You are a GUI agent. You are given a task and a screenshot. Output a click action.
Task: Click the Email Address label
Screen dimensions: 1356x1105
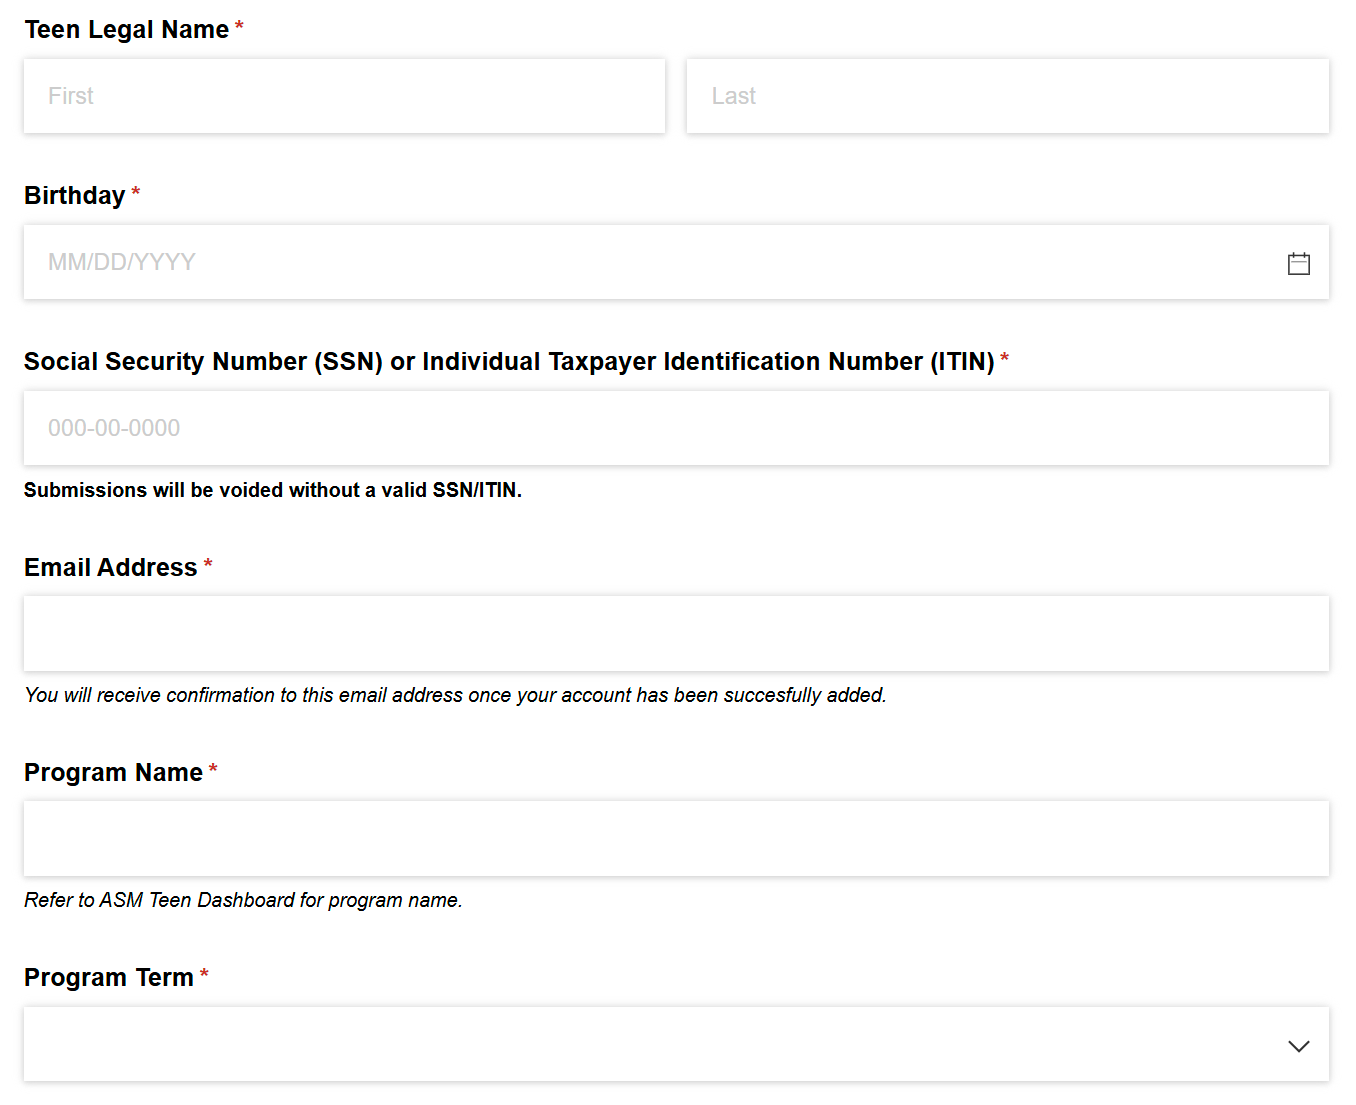pos(110,567)
